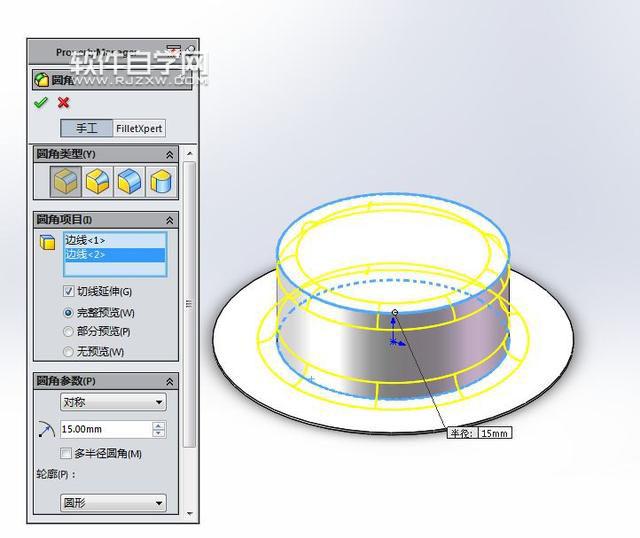Select the face fillet type icon
640x538 pixels.
pyautogui.click(x=129, y=181)
